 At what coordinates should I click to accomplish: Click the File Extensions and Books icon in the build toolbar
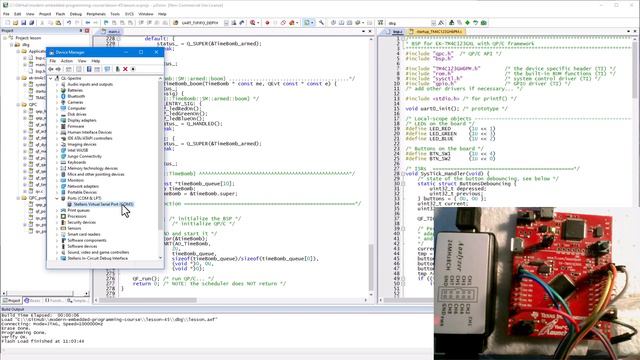click(451, 23)
